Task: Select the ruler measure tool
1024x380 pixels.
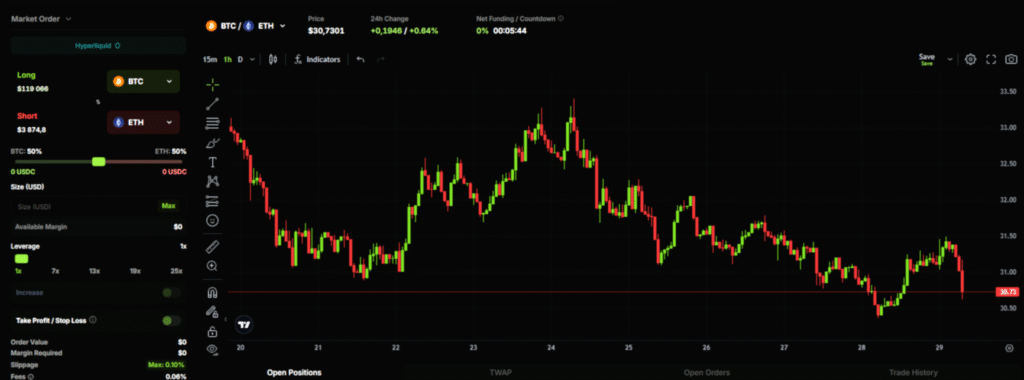Action: click(212, 247)
